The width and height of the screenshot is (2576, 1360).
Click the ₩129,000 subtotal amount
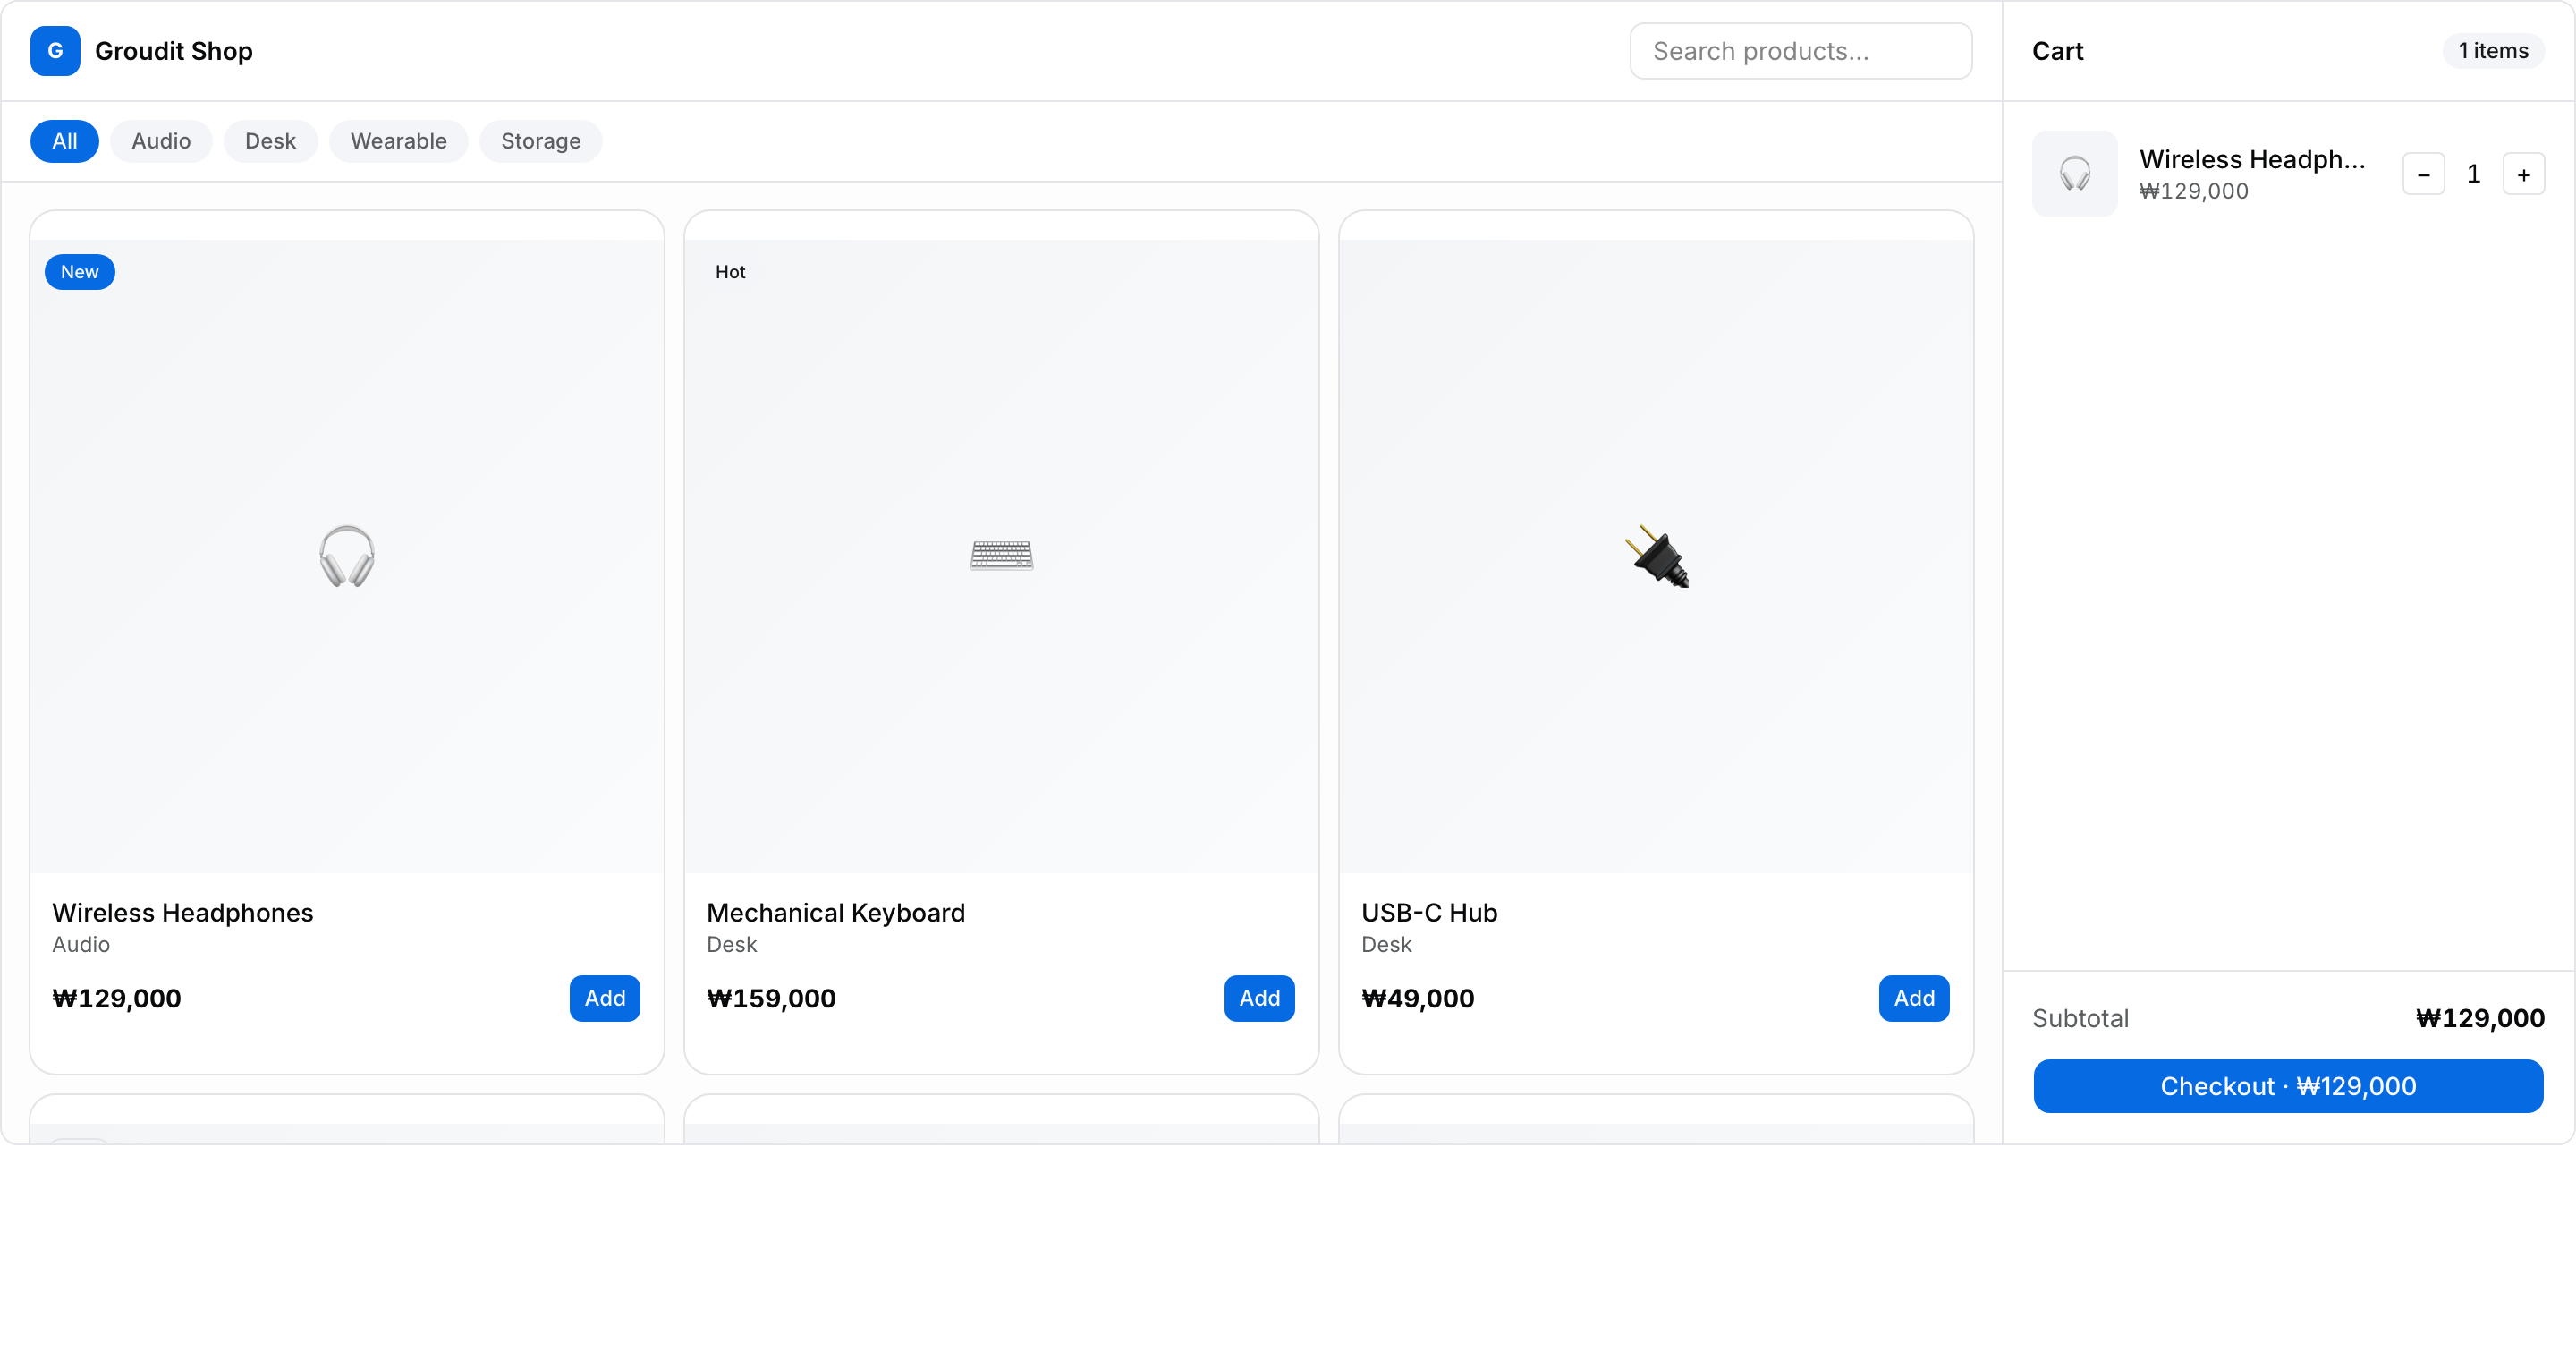pos(2479,1018)
